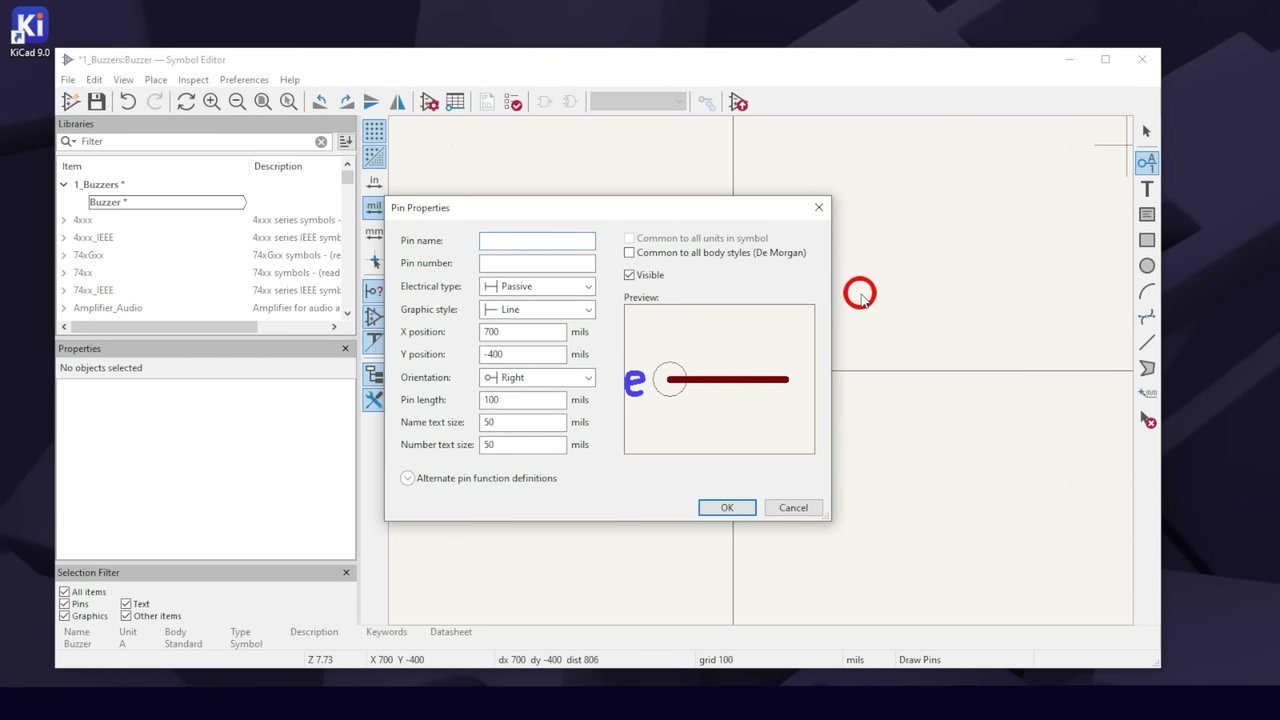
Task: Click the Save icon in toolbar
Action: click(96, 102)
